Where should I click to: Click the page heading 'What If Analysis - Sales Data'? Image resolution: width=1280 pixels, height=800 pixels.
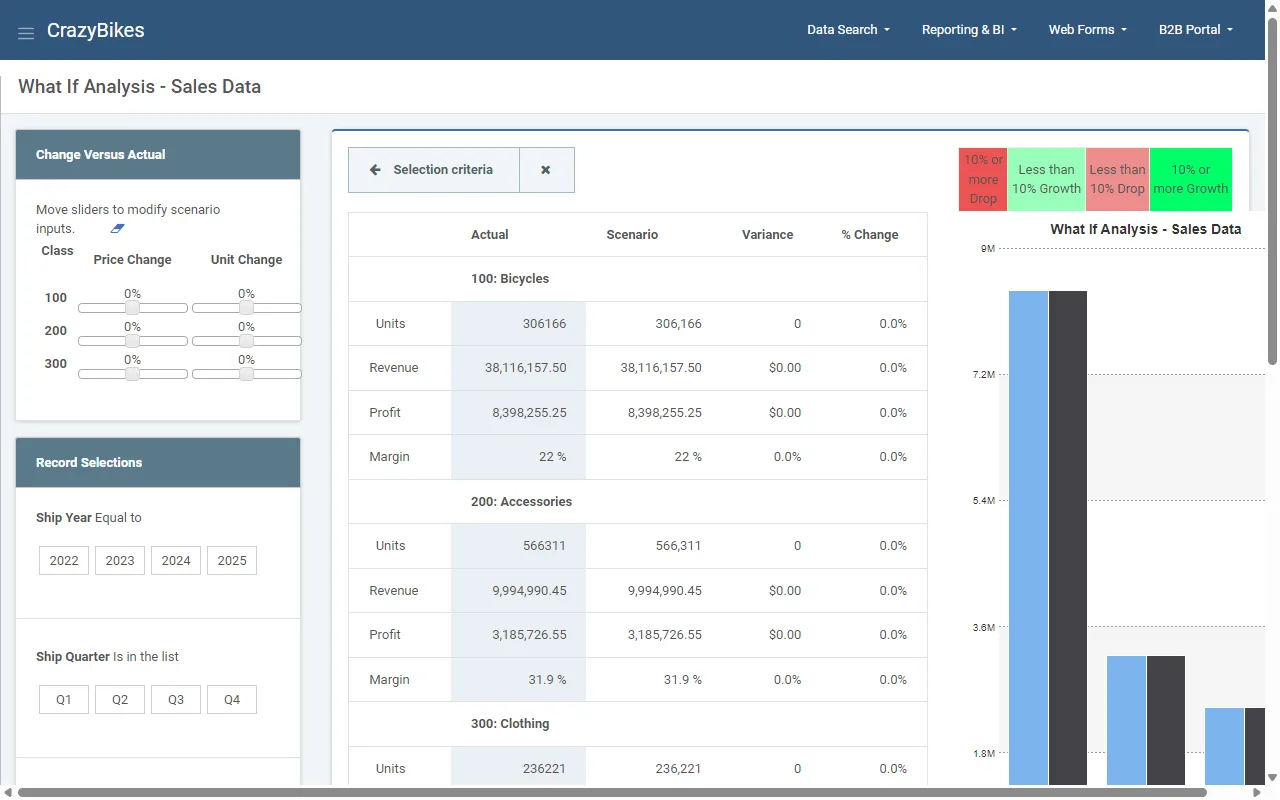[x=140, y=87]
